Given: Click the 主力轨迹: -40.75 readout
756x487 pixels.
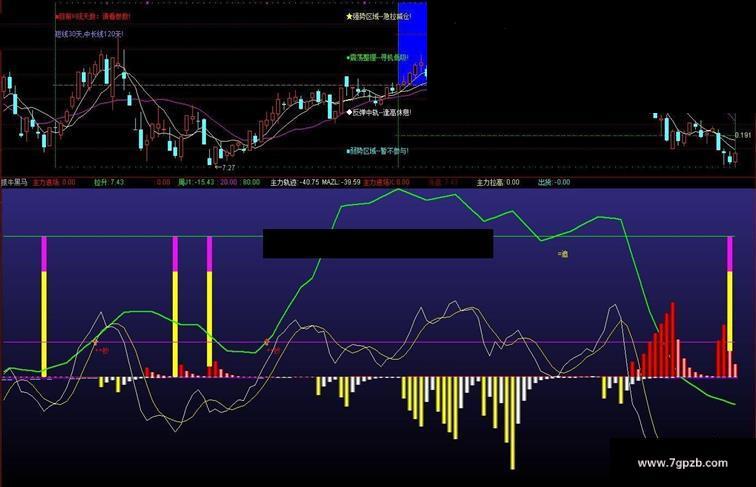Looking at the screenshot, I should coord(295,182).
